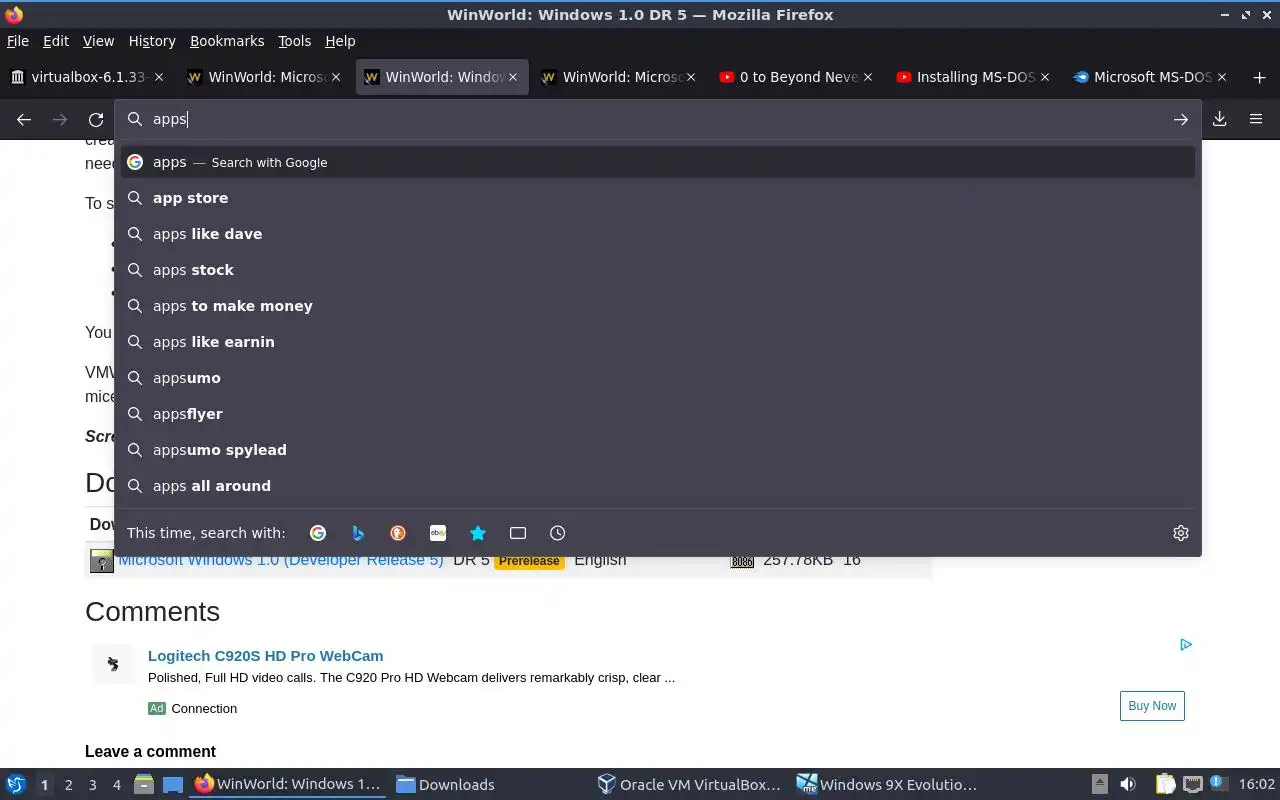Choose the 'apps like dave' suggestion
The width and height of the screenshot is (1280, 800).
(658, 234)
